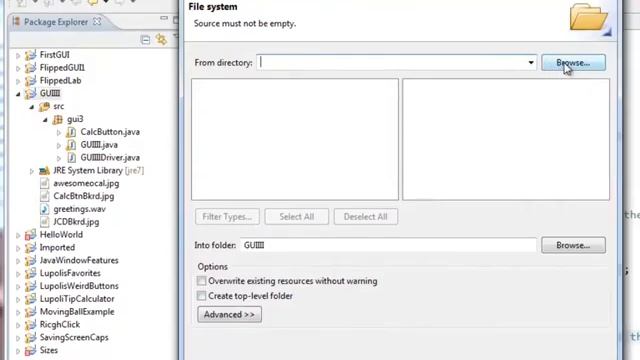Collapse the gui3 package tree arrow
This screenshot has height=360, width=640.
pos(45,120)
